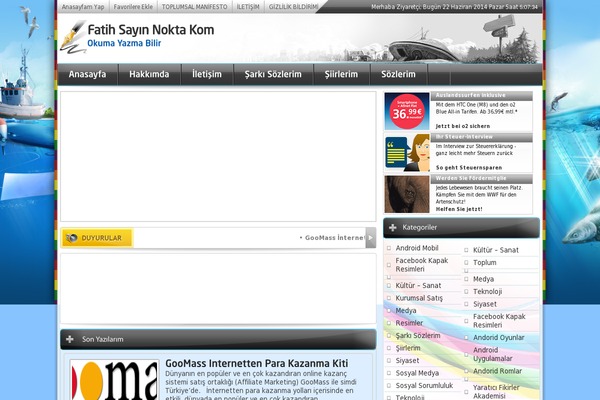Open the Anasayfa menu item
Image resolution: width=600 pixels, height=400 pixels.
pos(87,74)
